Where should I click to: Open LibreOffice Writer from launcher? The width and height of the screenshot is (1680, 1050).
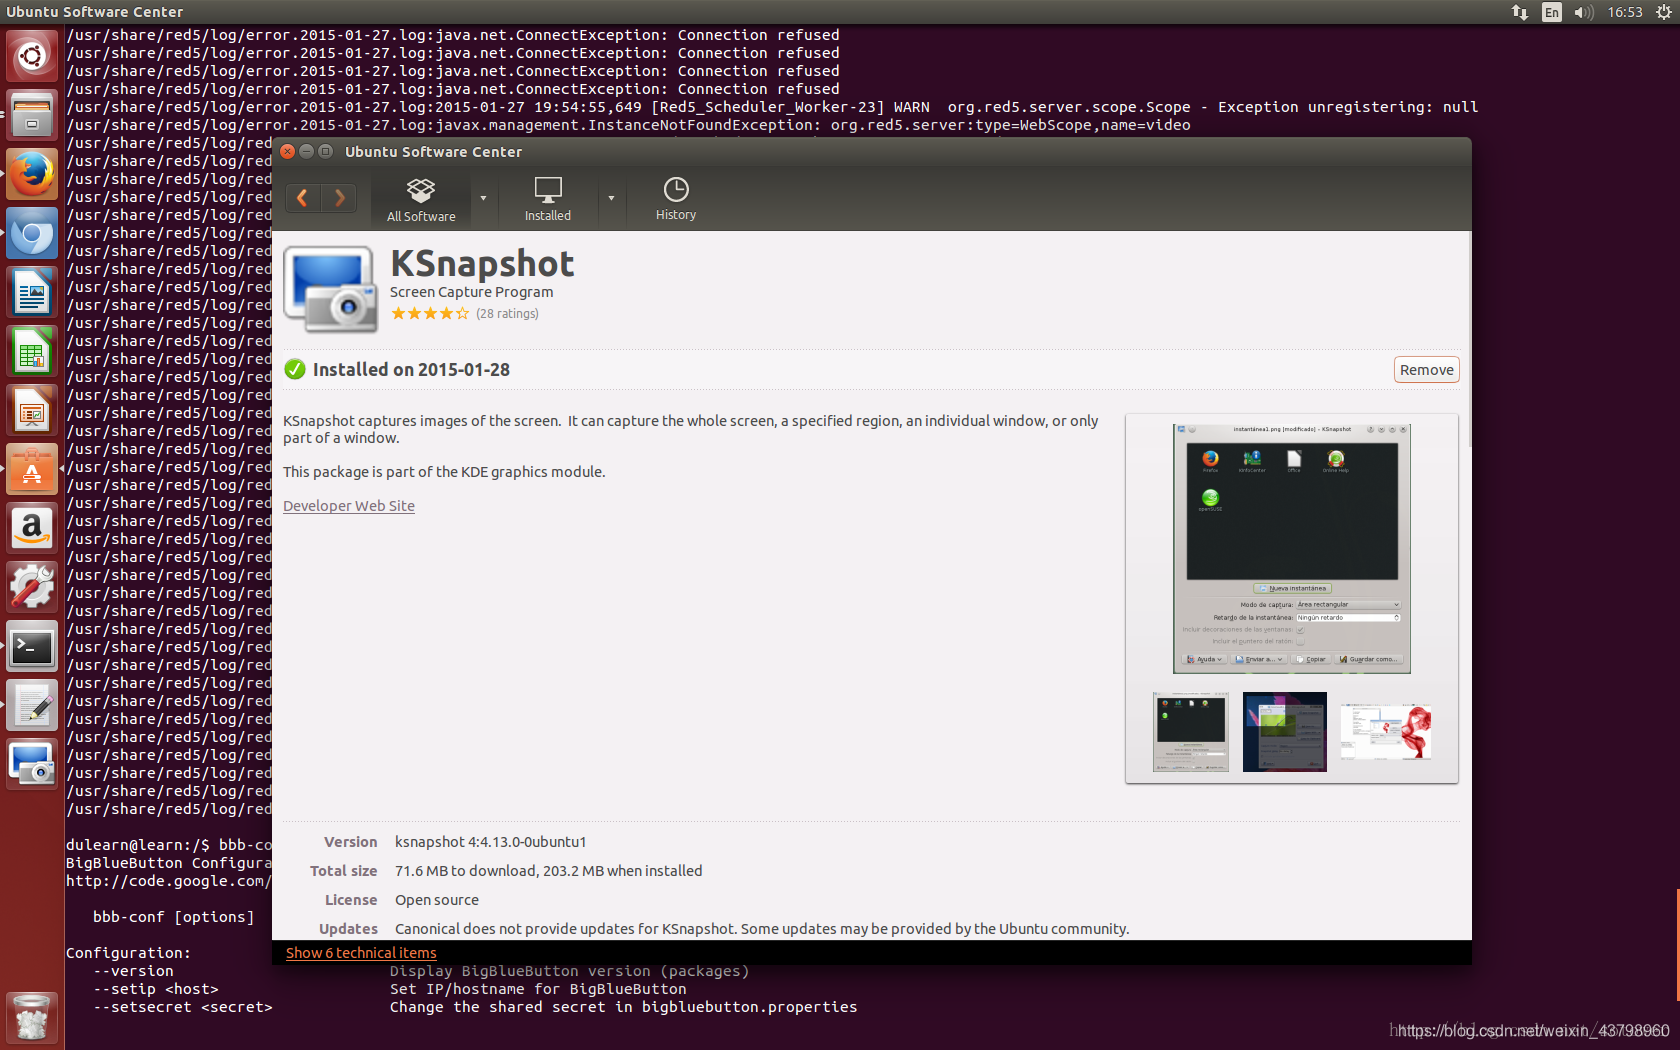(x=32, y=292)
